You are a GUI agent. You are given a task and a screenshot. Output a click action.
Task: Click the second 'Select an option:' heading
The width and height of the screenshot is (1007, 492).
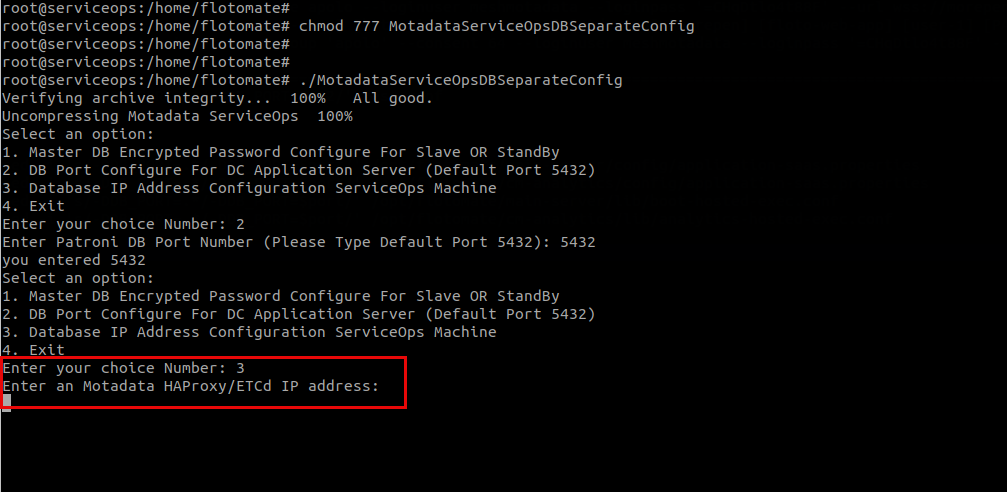pos(78,278)
